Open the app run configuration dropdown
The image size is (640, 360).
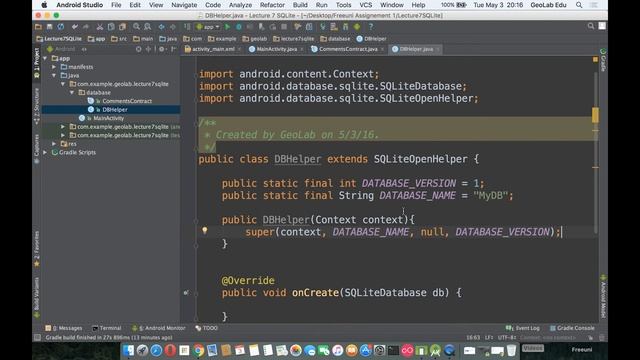(208, 27)
